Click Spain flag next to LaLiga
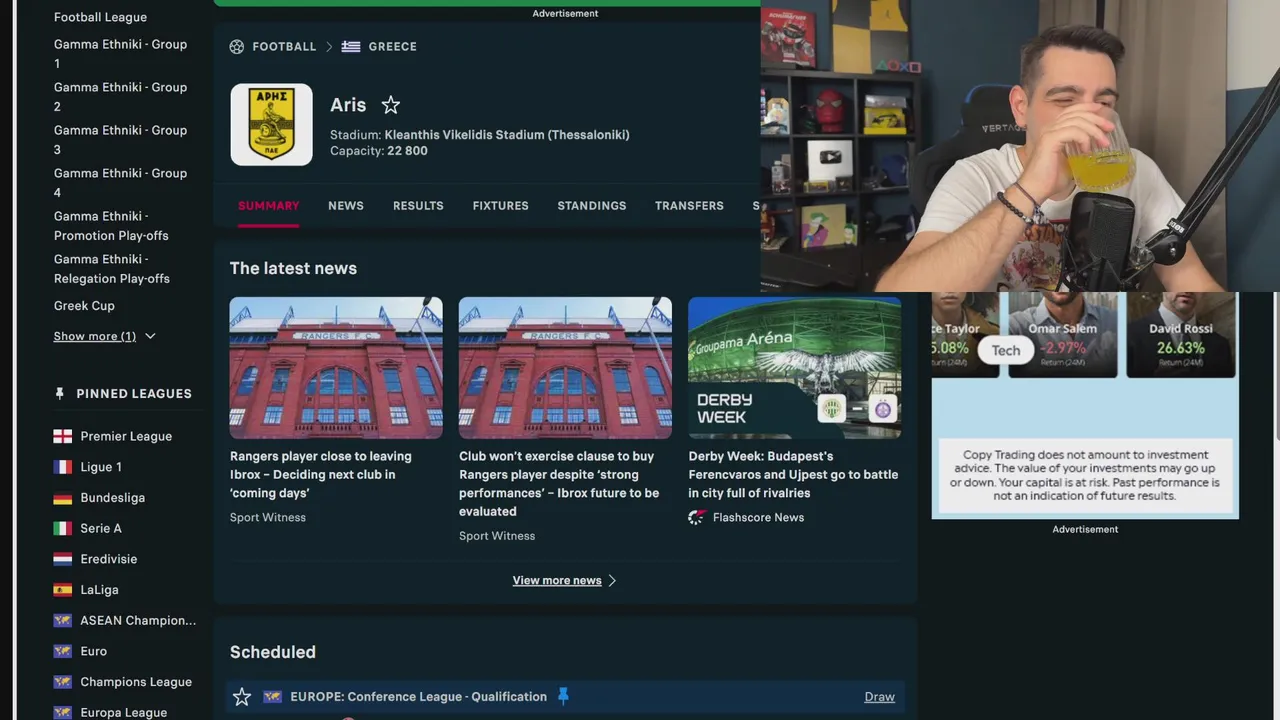This screenshot has width=1280, height=720. (x=63, y=590)
